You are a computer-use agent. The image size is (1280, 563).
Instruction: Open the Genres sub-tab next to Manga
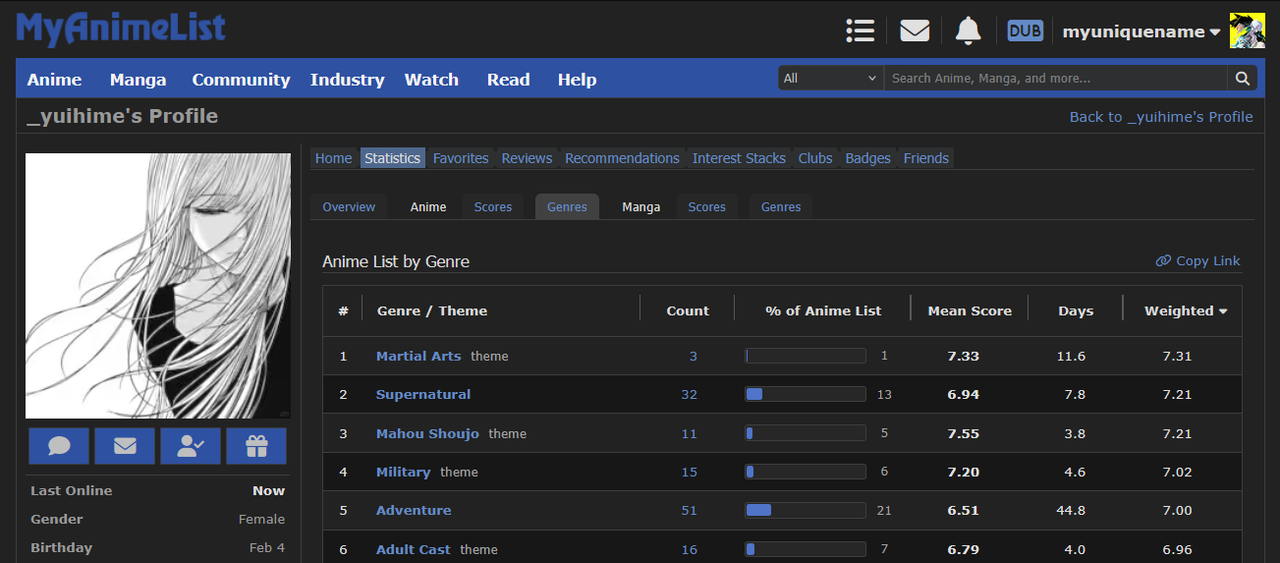tap(781, 207)
